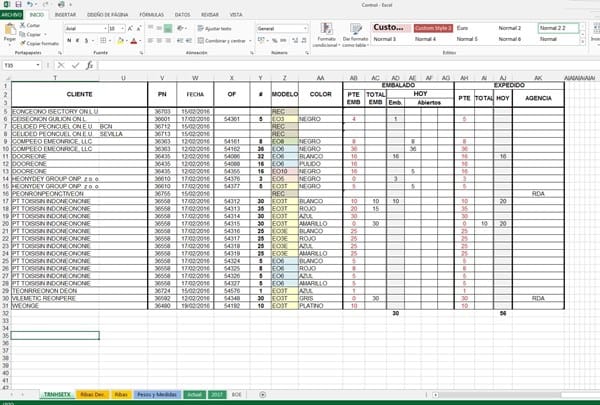Viewport: 600px width, 405px height.
Task: Apply thousands separator comma style
Action: [283, 41]
